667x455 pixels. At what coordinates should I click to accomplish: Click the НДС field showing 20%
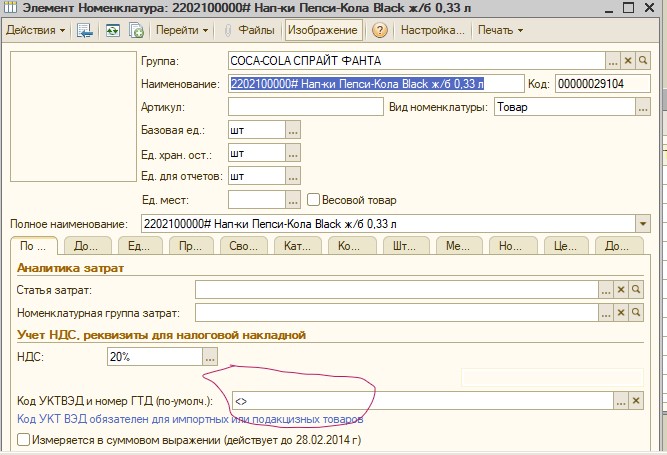(x=154, y=357)
